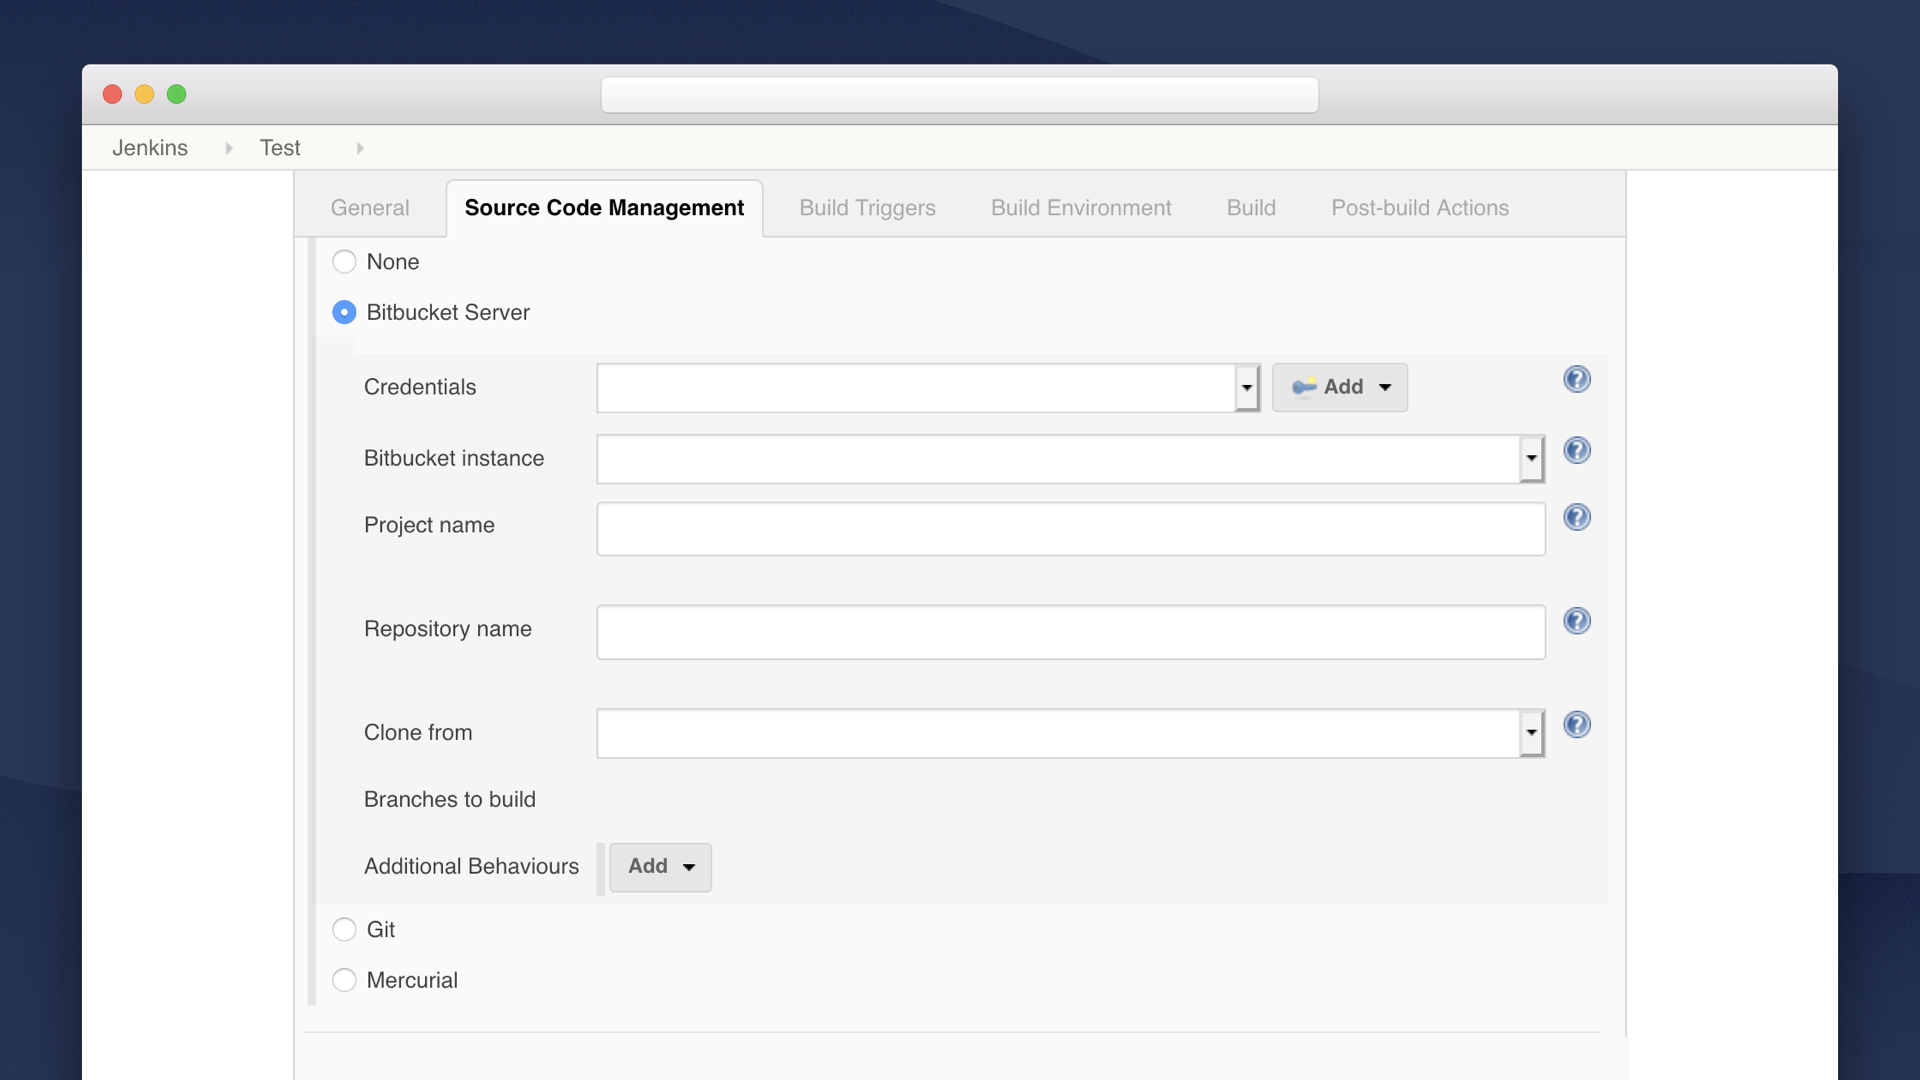Expand the Bitbucket instance dropdown
This screenshot has height=1080, width=1920.
pyautogui.click(x=1531, y=459)
